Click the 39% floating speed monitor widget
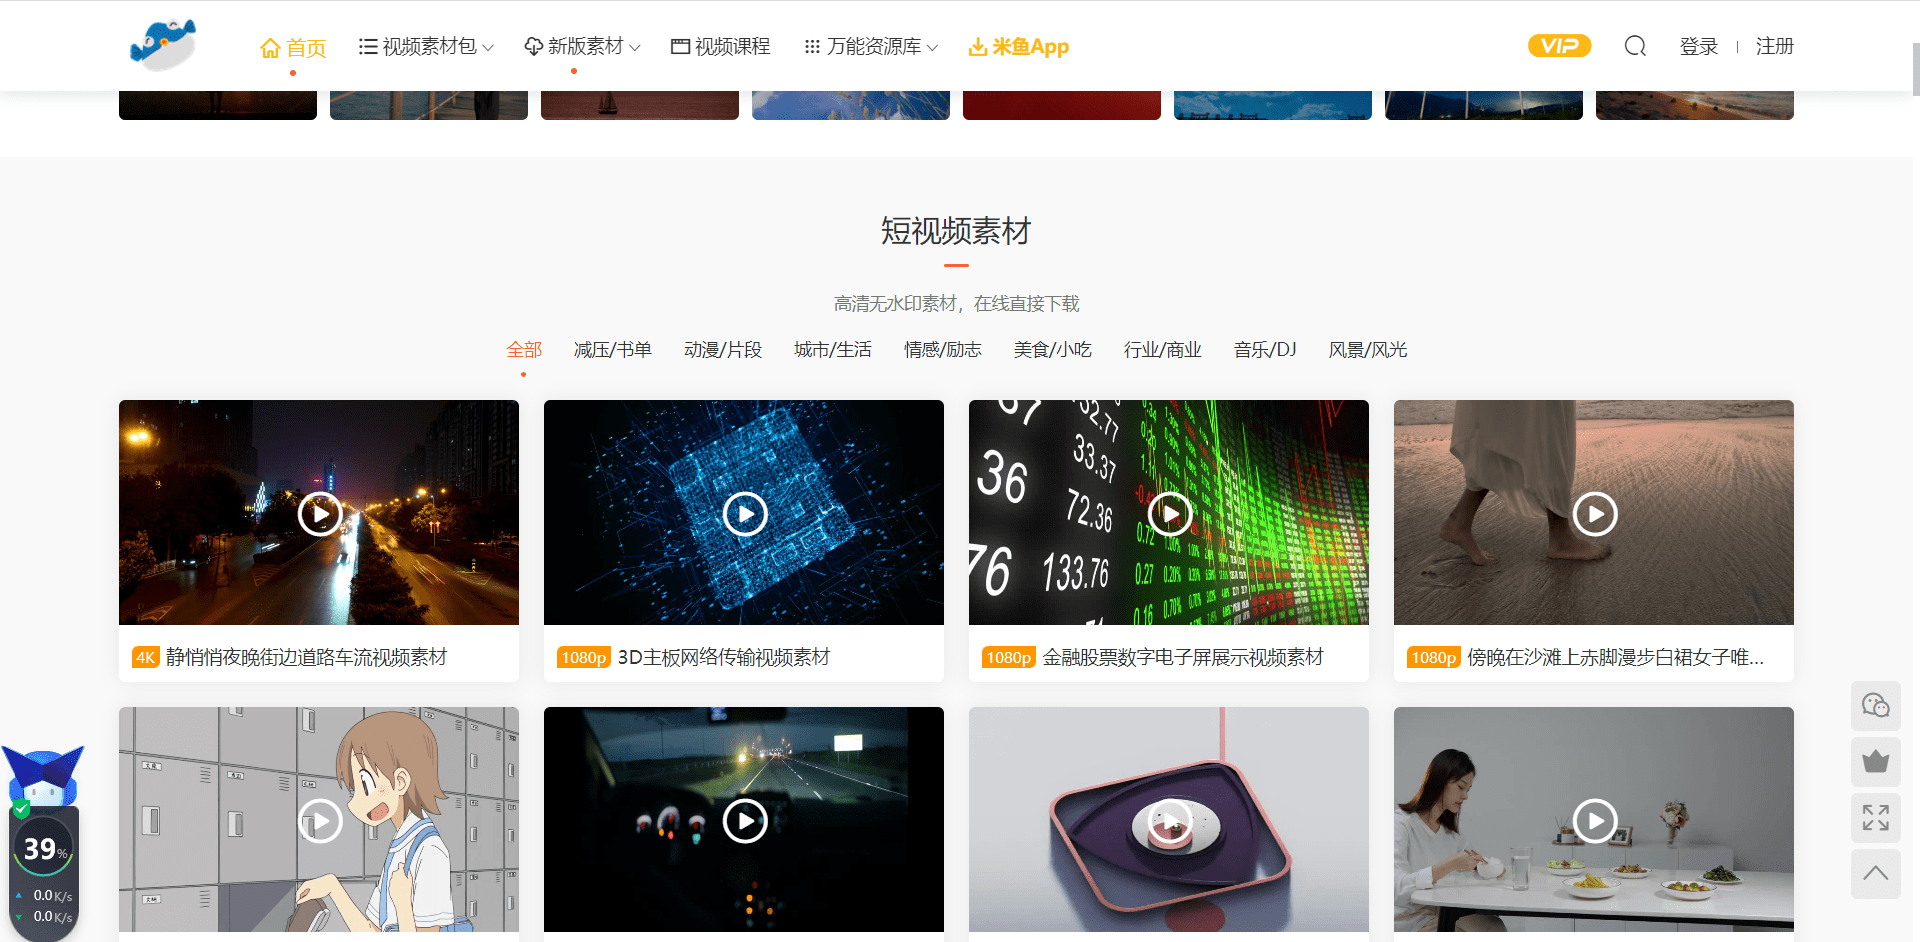 (x=44, y=850)
